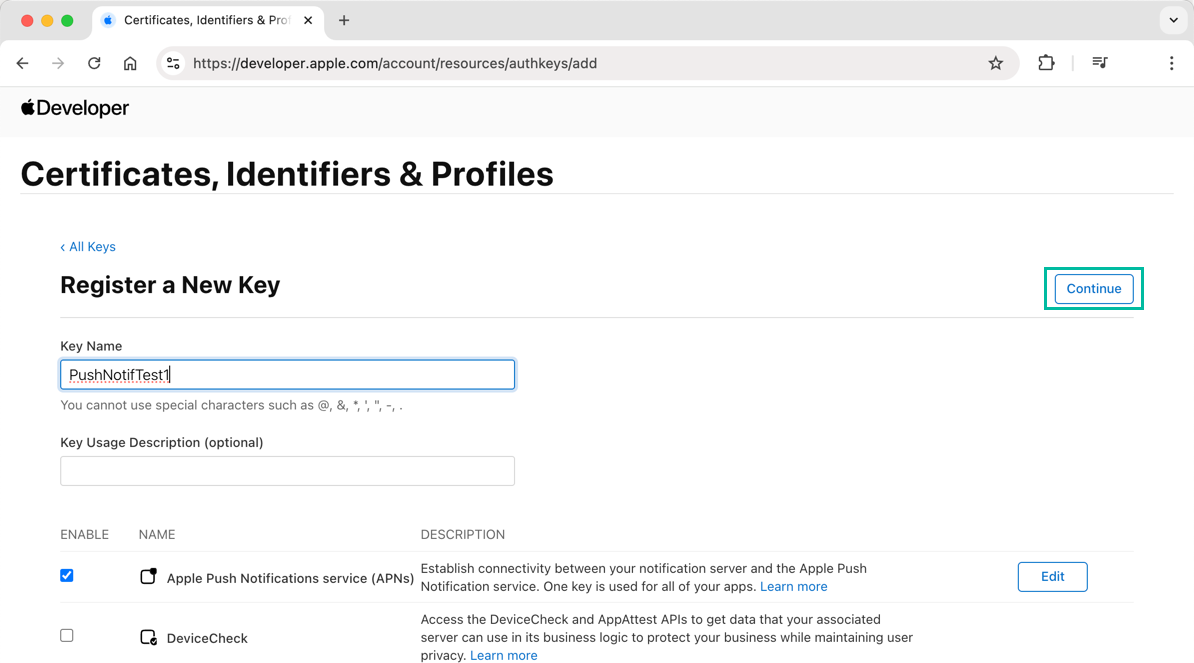Screen dimensions: 1194x663
Task: Open Learn more link for DeviceCheck
Action: tap(503, 656)
